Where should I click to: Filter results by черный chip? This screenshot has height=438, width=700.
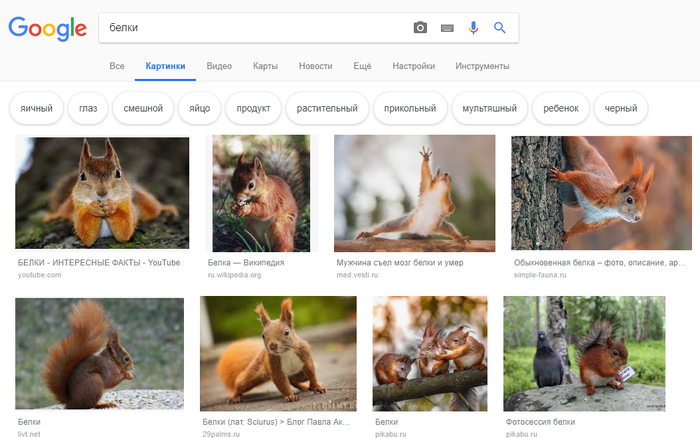(x=620, y=108)
